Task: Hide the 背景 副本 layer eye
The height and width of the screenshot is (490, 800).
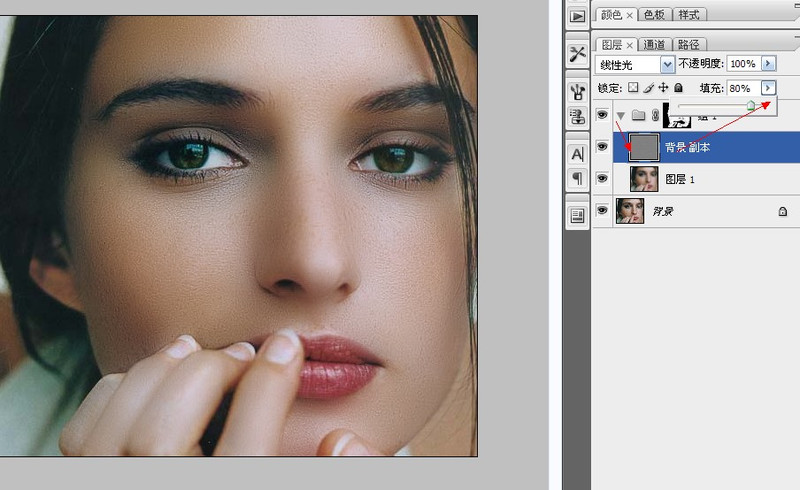Action: tap(602, 147)
